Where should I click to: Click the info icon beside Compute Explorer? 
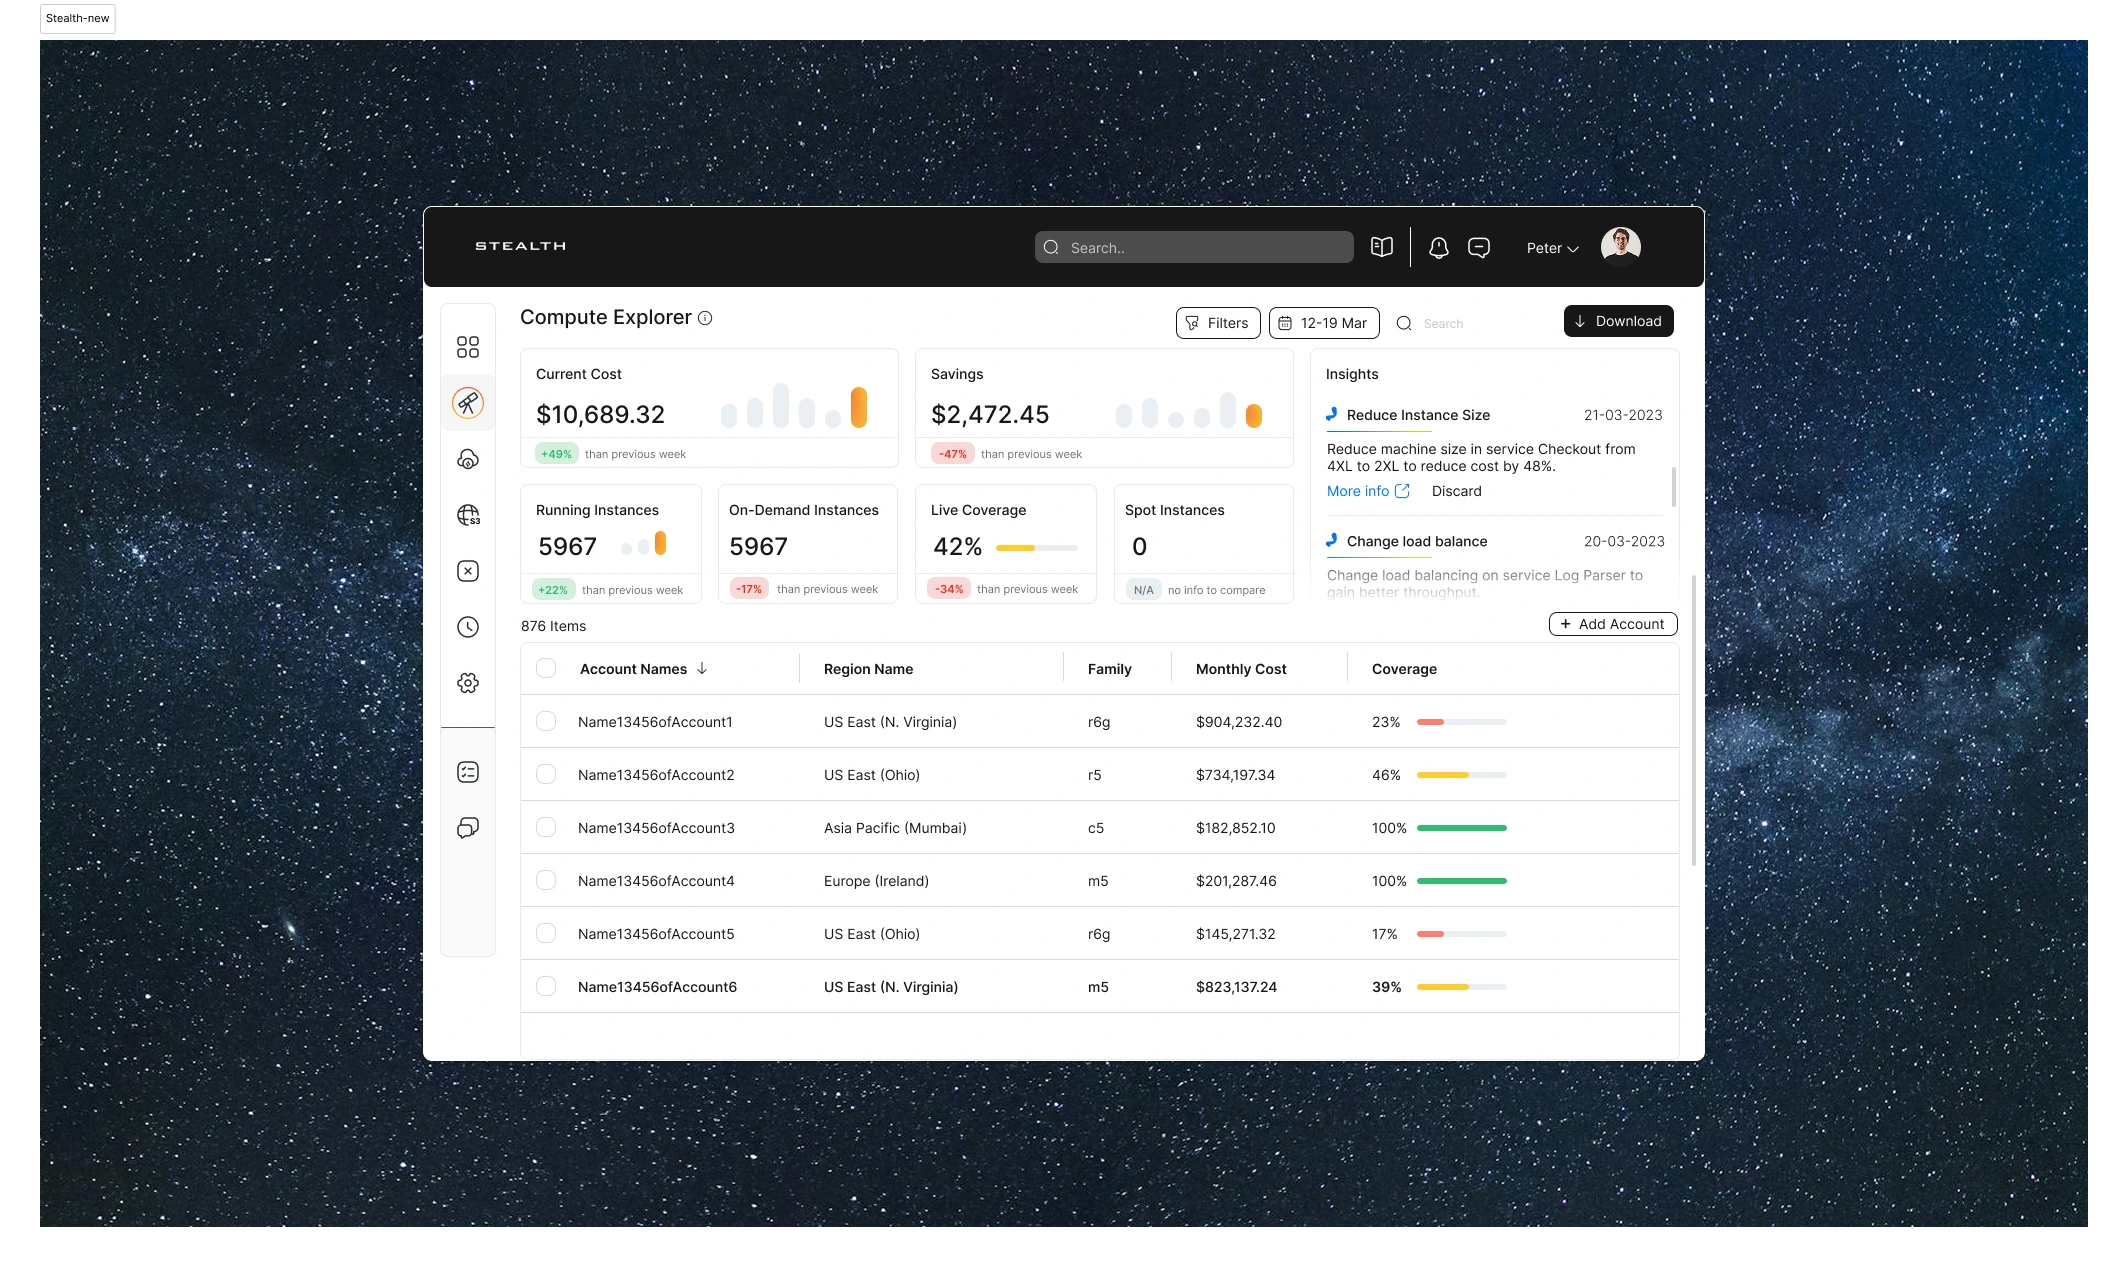click(705, 318)
